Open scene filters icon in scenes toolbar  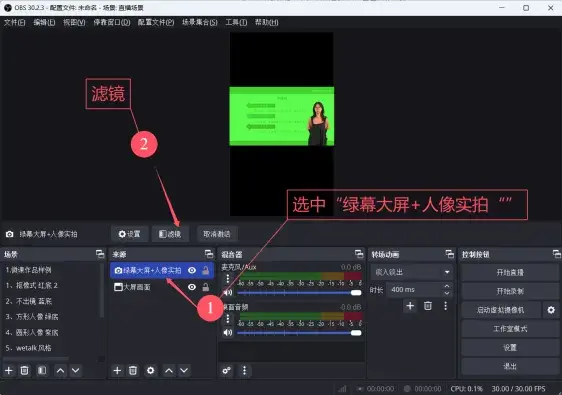42,370
